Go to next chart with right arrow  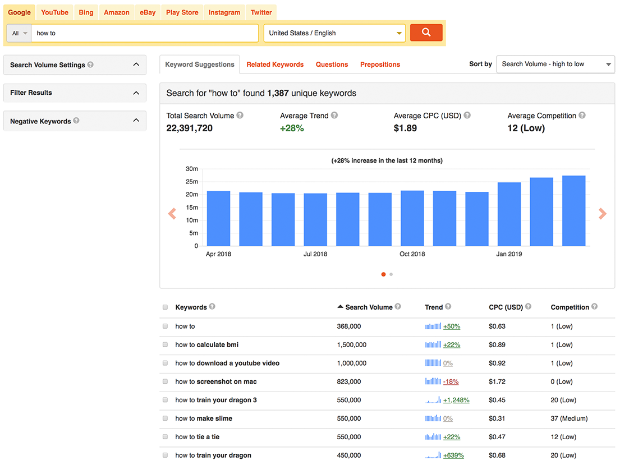coord(602,214)
